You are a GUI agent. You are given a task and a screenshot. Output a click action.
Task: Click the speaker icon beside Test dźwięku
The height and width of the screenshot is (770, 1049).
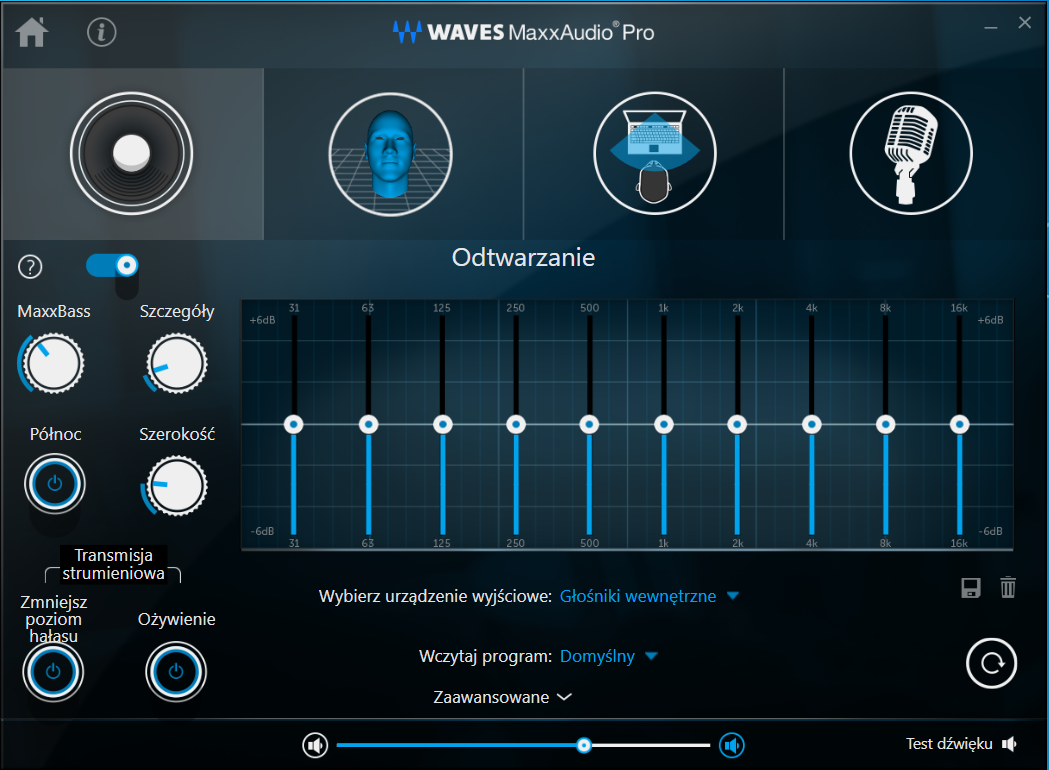click(1010, 744)
